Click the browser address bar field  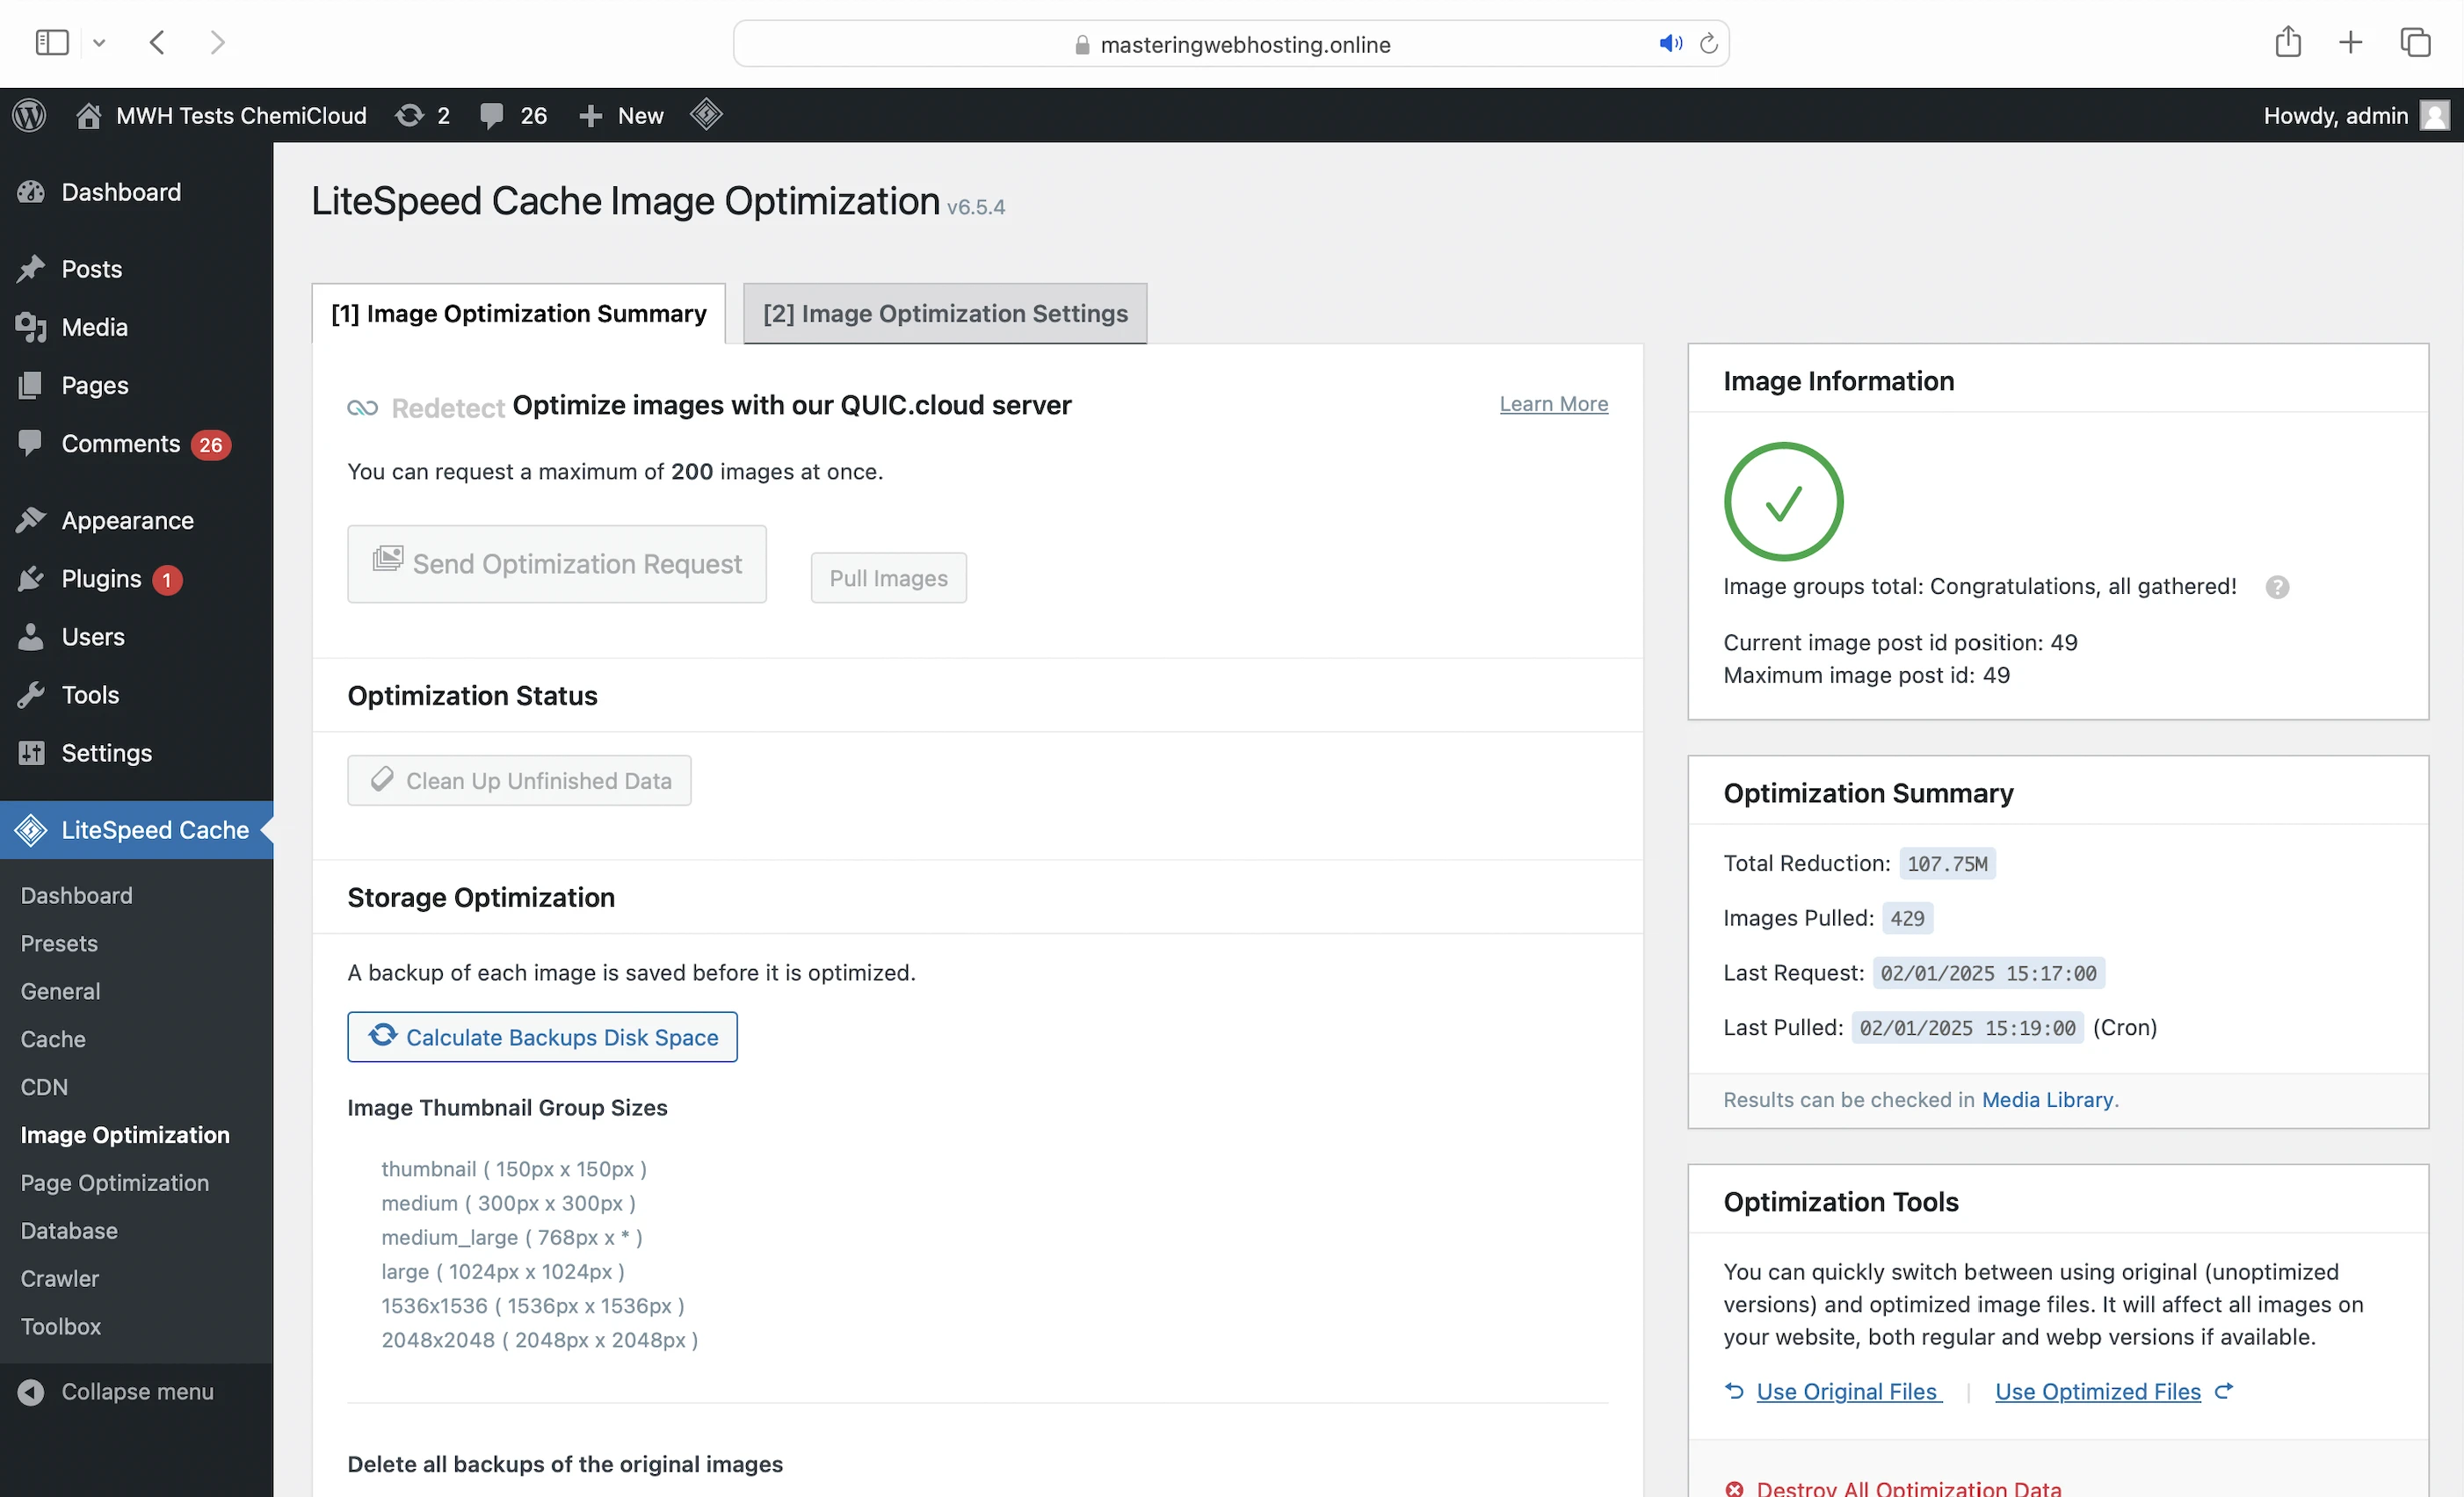point(1243,44)
